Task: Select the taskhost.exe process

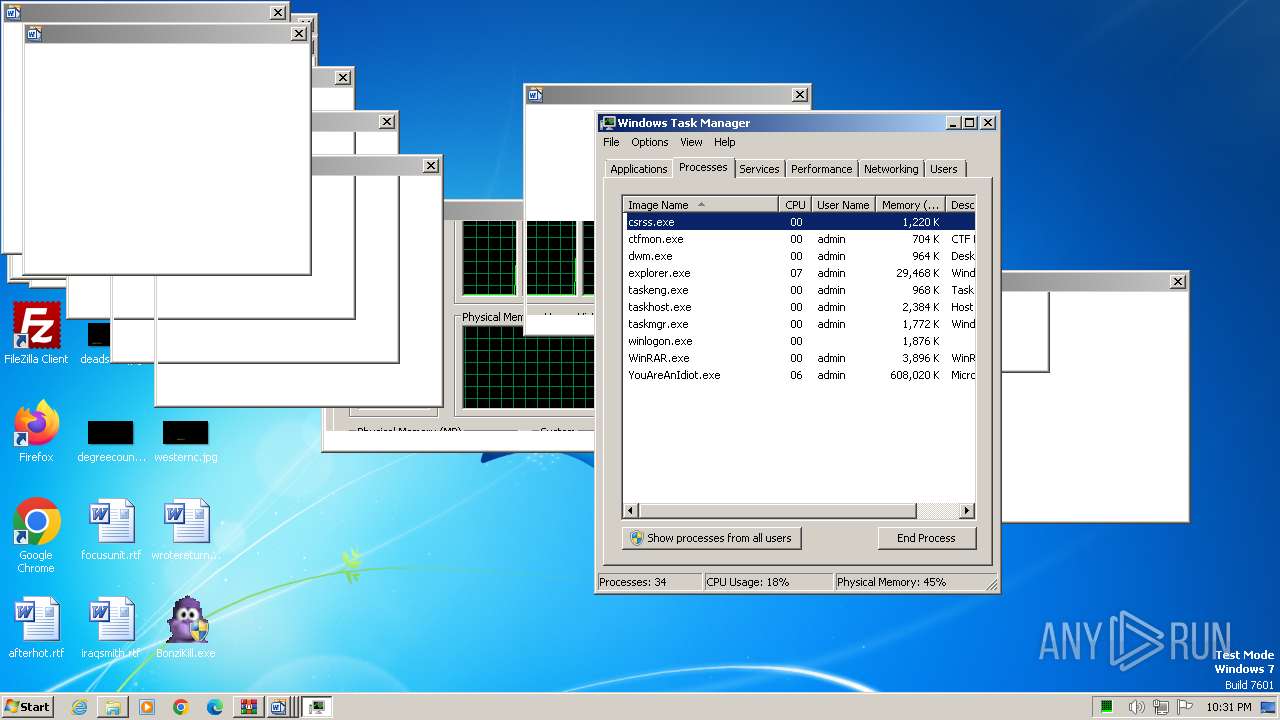Action: (x=799, y=307)
